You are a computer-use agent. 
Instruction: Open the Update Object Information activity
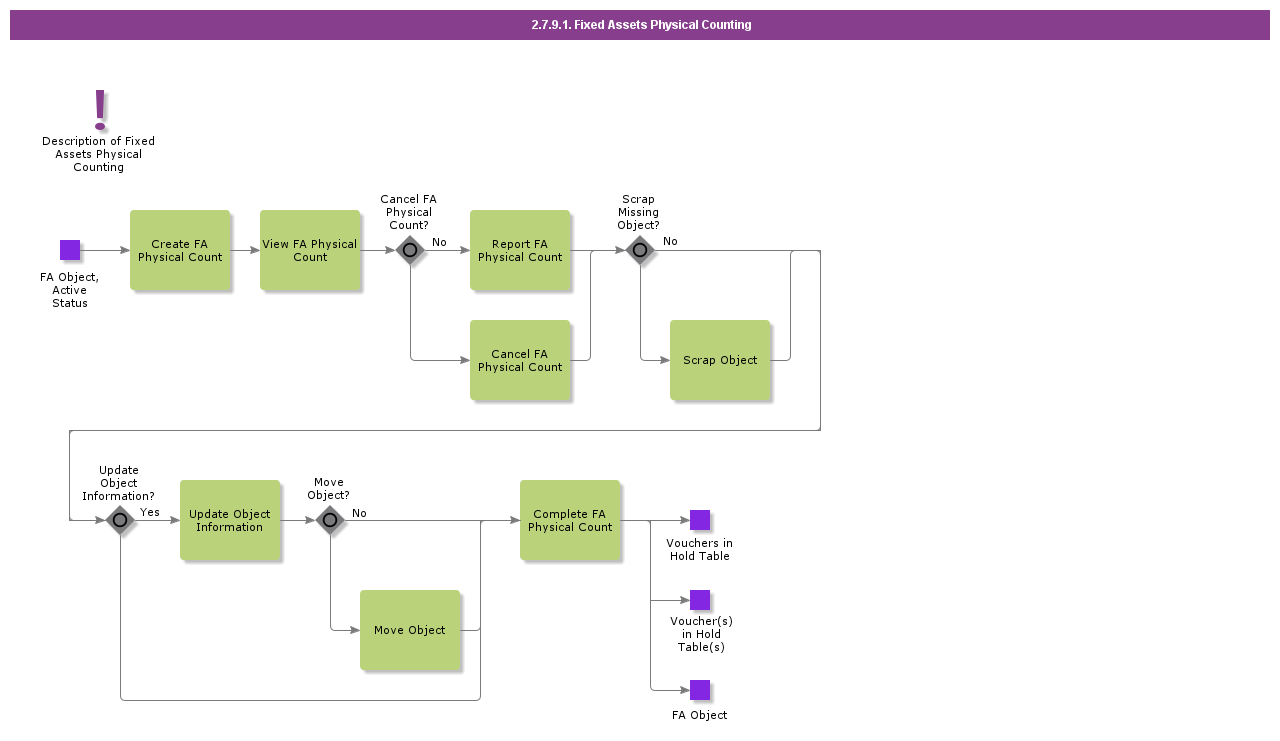(x=230, y=520)
